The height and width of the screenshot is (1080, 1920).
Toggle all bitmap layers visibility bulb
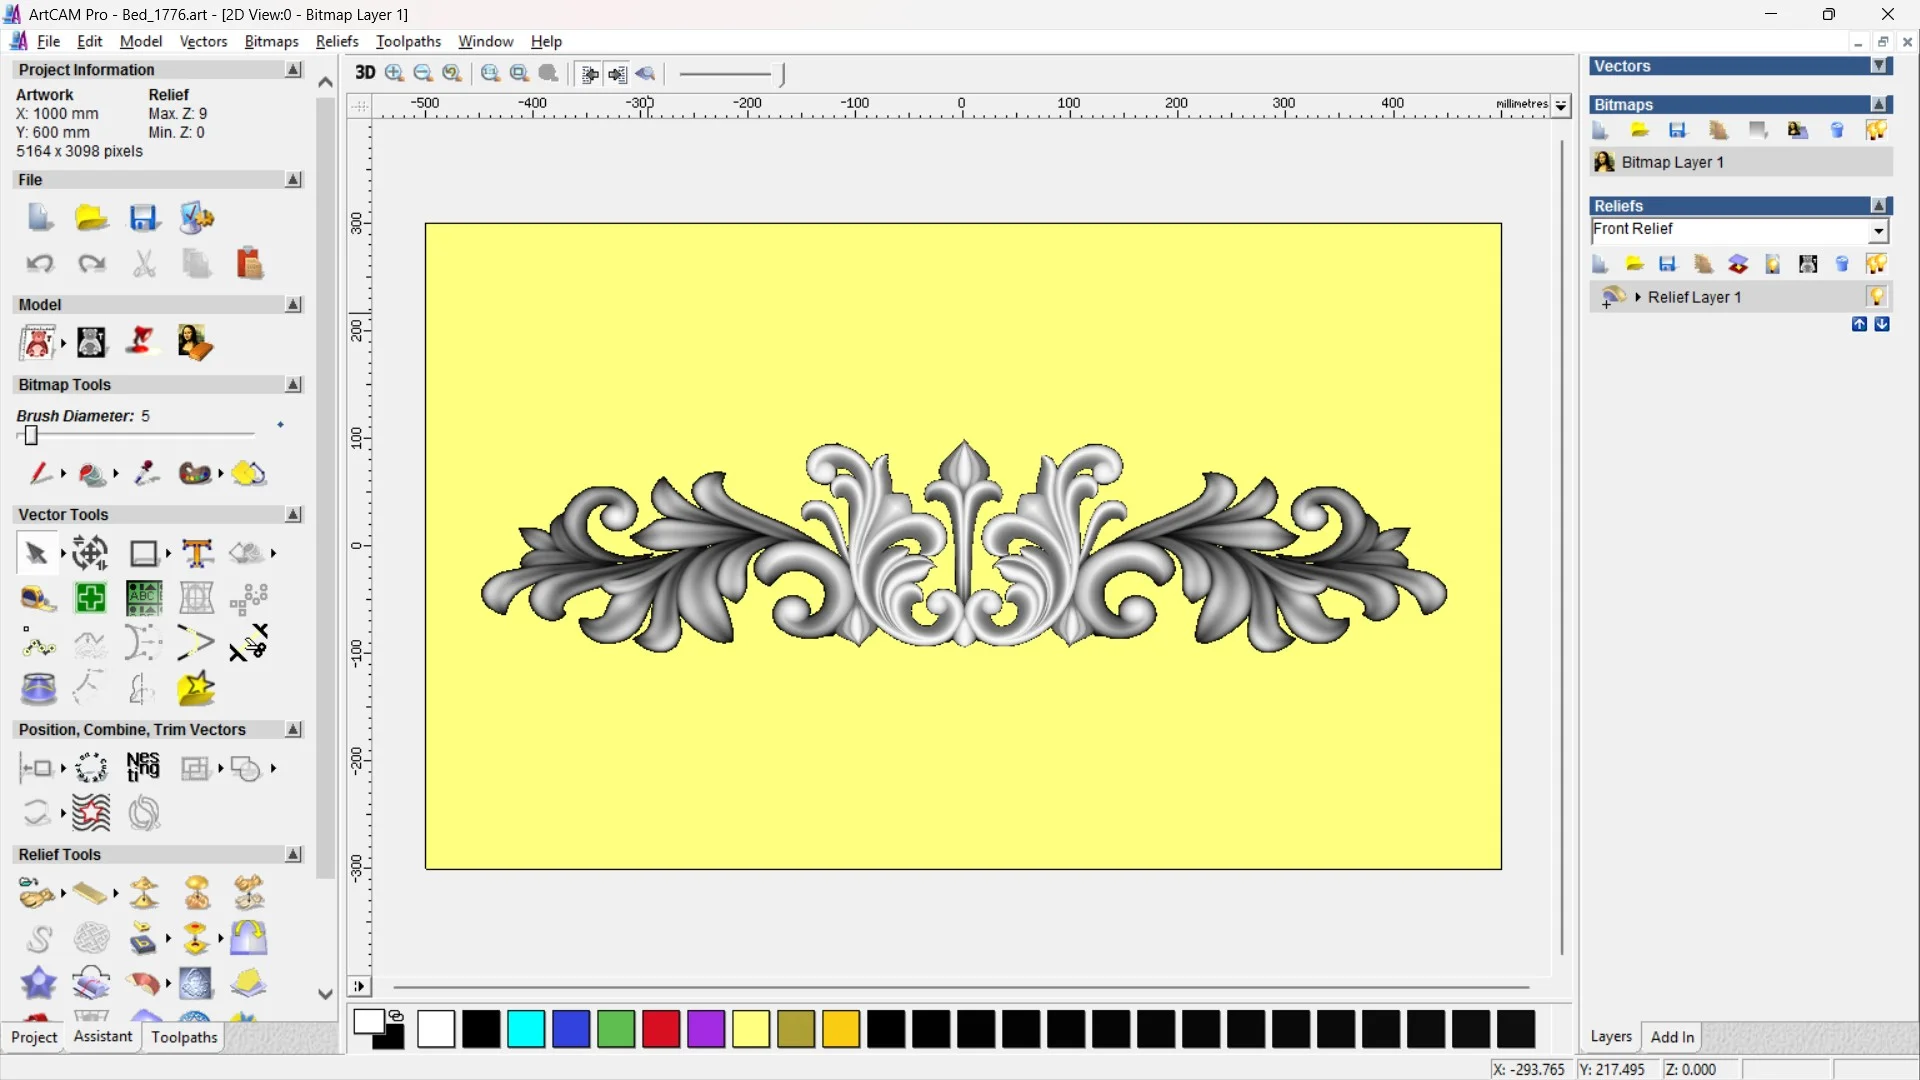[1876, 130]
